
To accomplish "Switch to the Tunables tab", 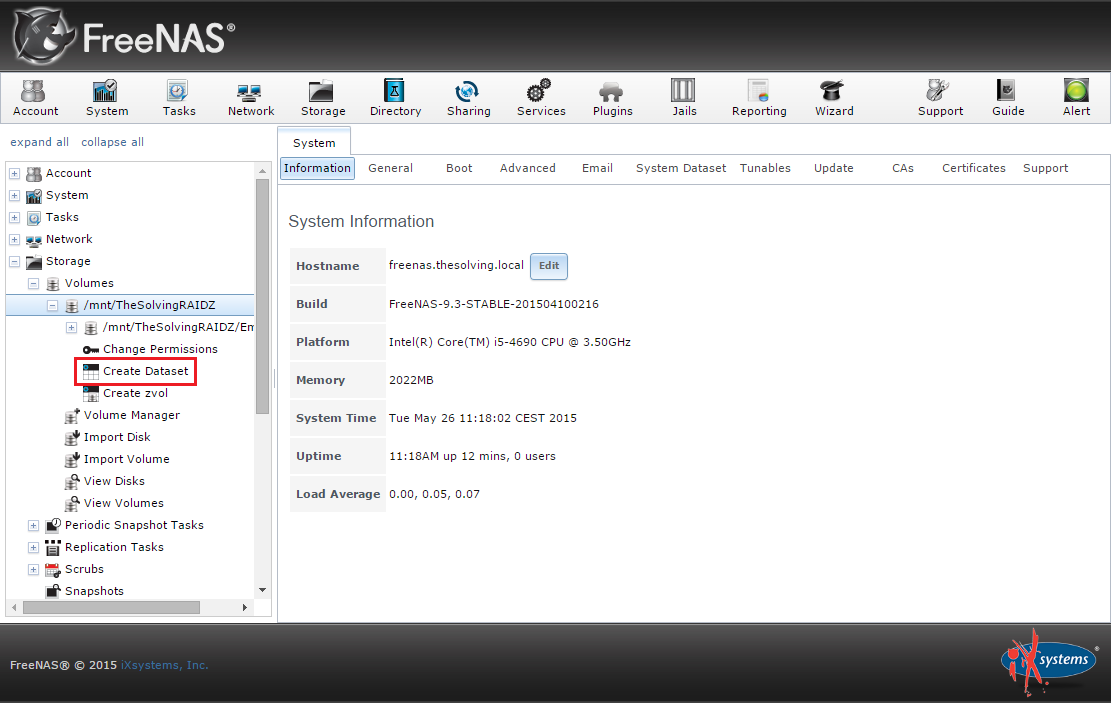I will coord(765,168).
